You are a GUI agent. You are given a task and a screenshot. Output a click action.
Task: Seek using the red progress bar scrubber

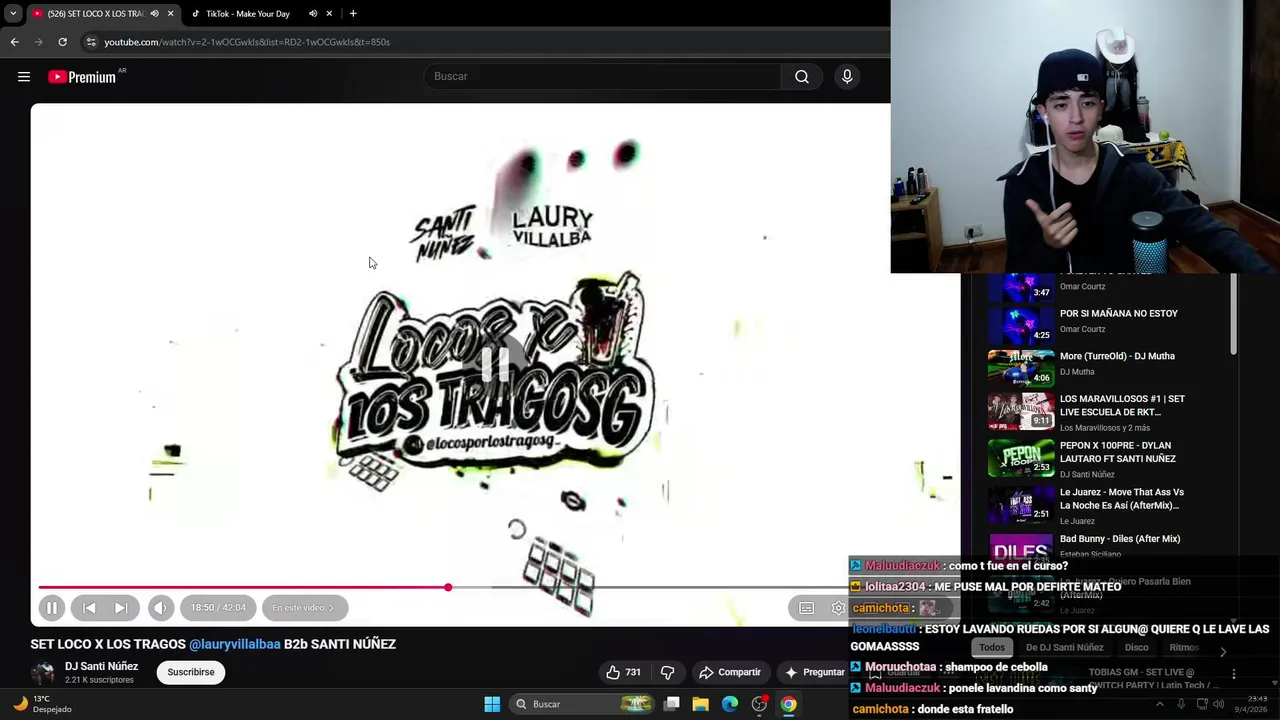[x=448, y=587]
